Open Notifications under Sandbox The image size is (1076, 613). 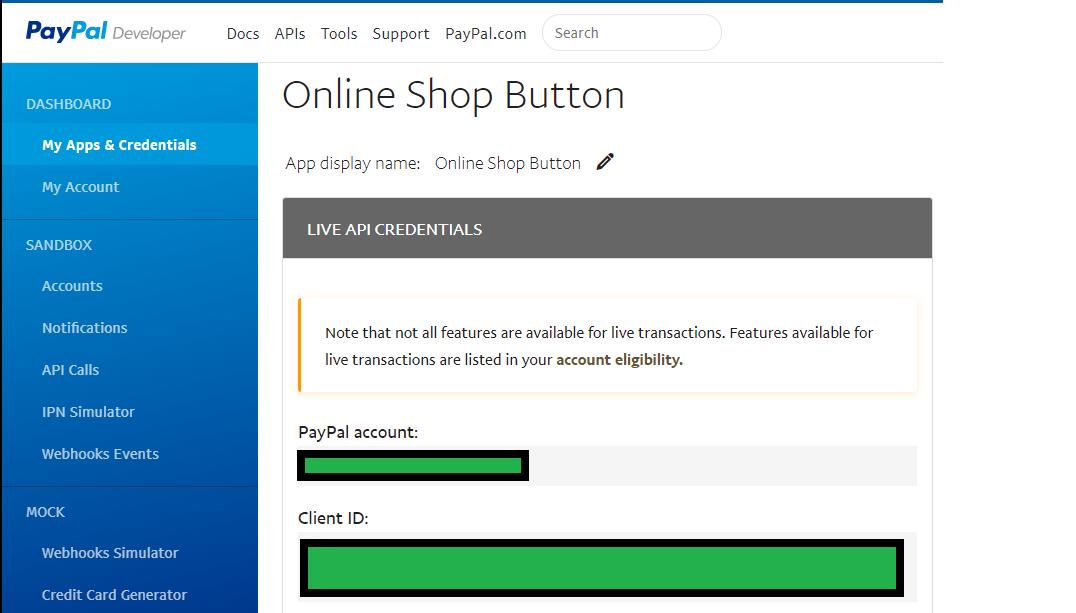(84, 327)
